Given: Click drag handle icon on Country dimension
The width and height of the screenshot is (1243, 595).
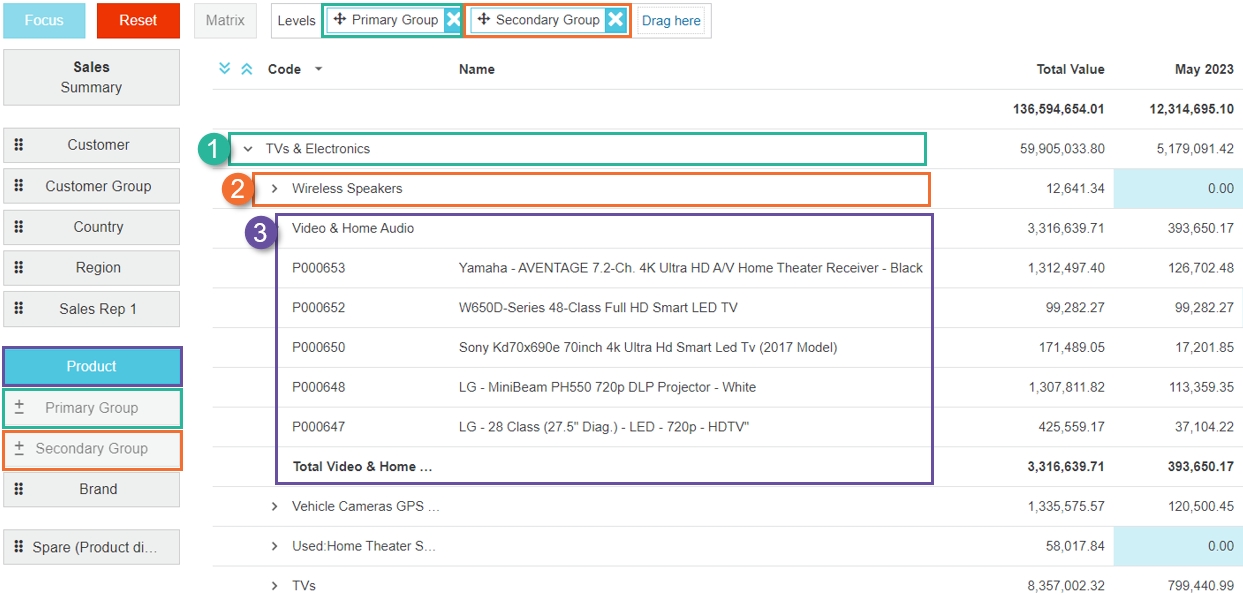Looking at the screenshot, I should coord(19,227).
